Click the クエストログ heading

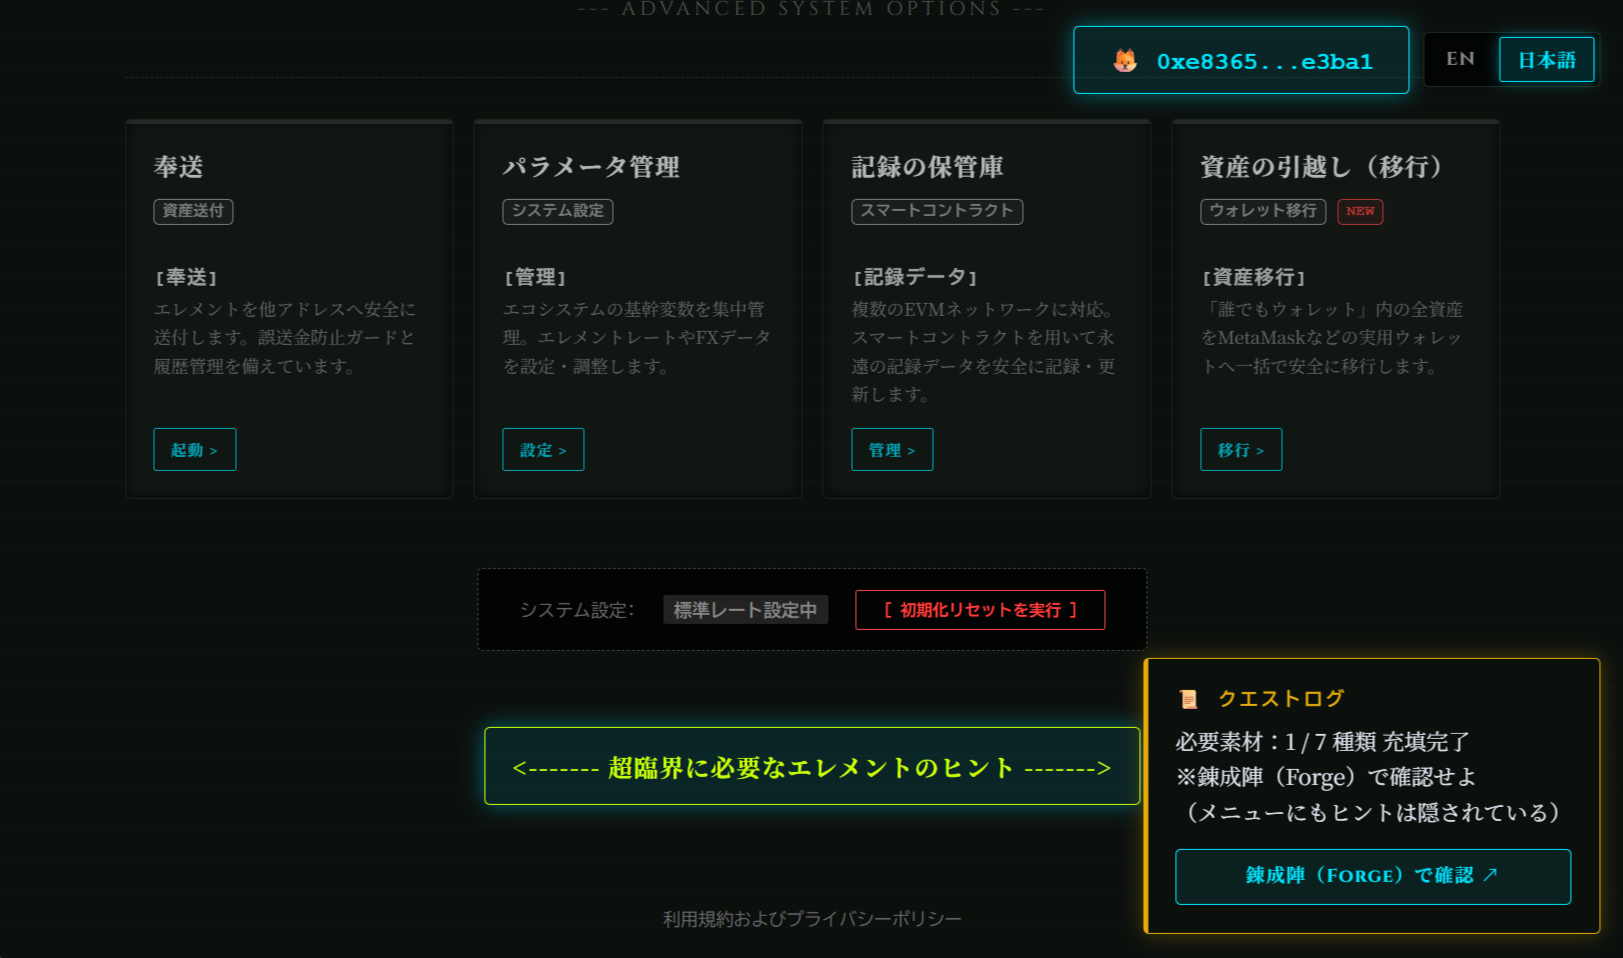click(1281, 699)
